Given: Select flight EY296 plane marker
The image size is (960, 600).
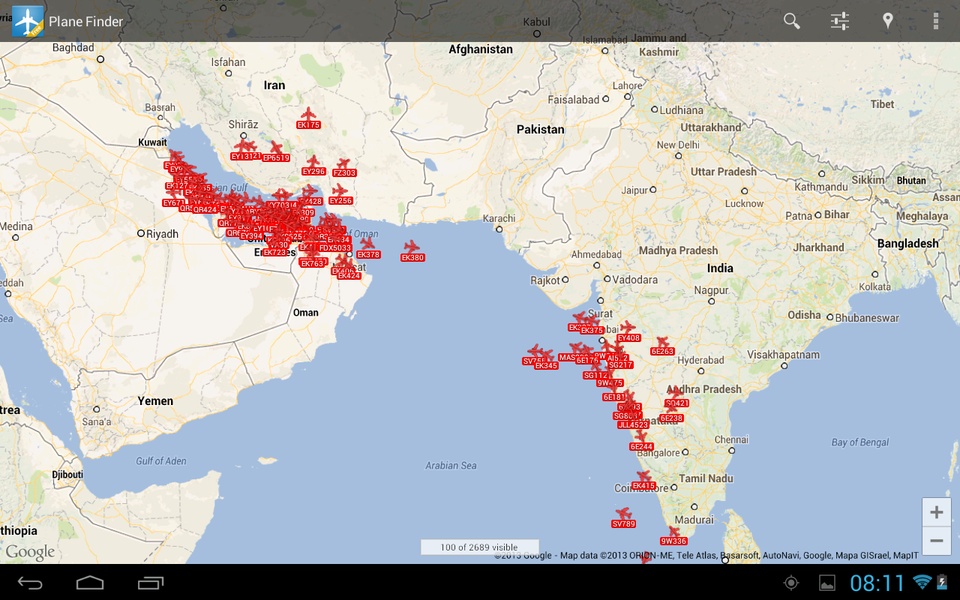Looking at the screenshot, I should (x=313, y=162).
